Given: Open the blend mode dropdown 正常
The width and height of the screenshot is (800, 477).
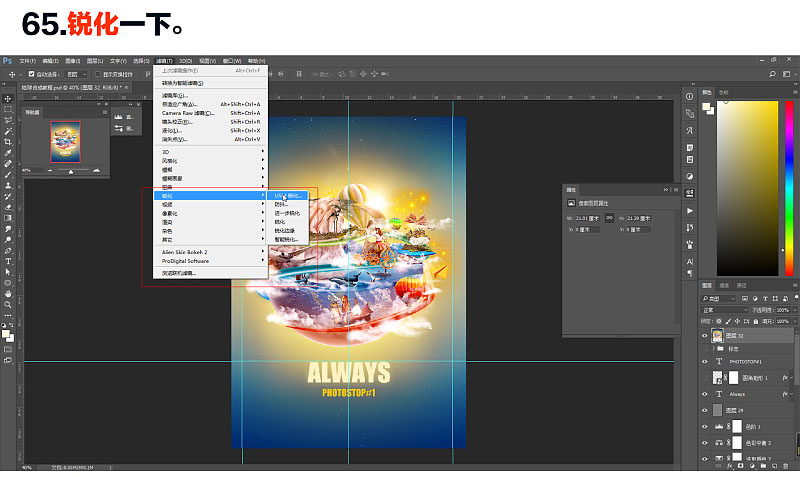Looking at the screenshot, I should pyautogui.click(x=724, y=310).
